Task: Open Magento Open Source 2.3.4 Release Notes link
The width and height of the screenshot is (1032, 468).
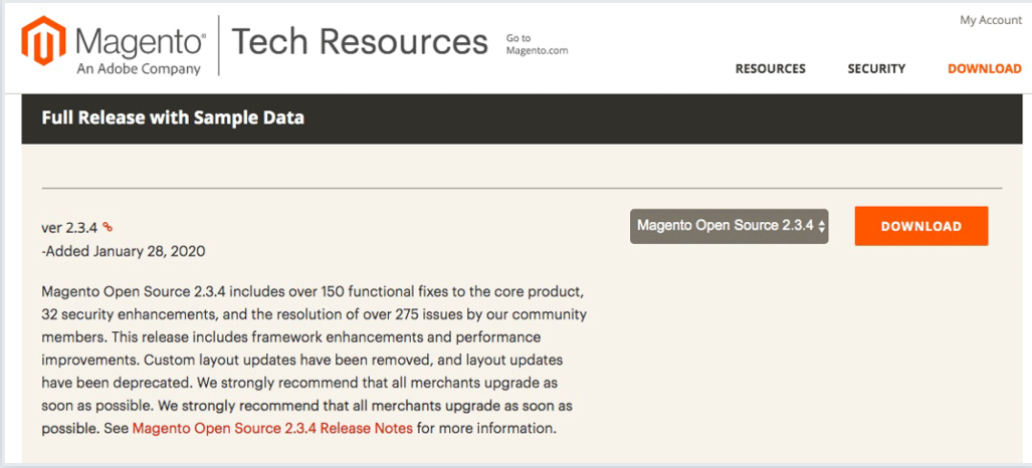Action: [272, 429]
